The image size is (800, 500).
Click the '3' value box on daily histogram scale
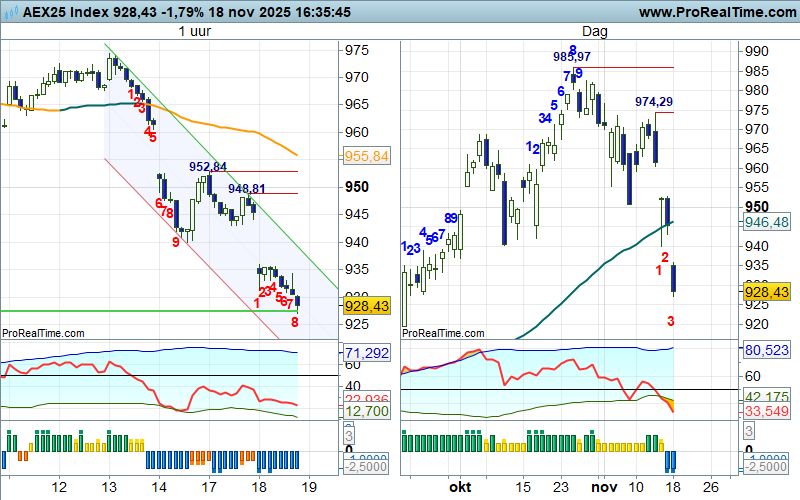pos(748,431)
